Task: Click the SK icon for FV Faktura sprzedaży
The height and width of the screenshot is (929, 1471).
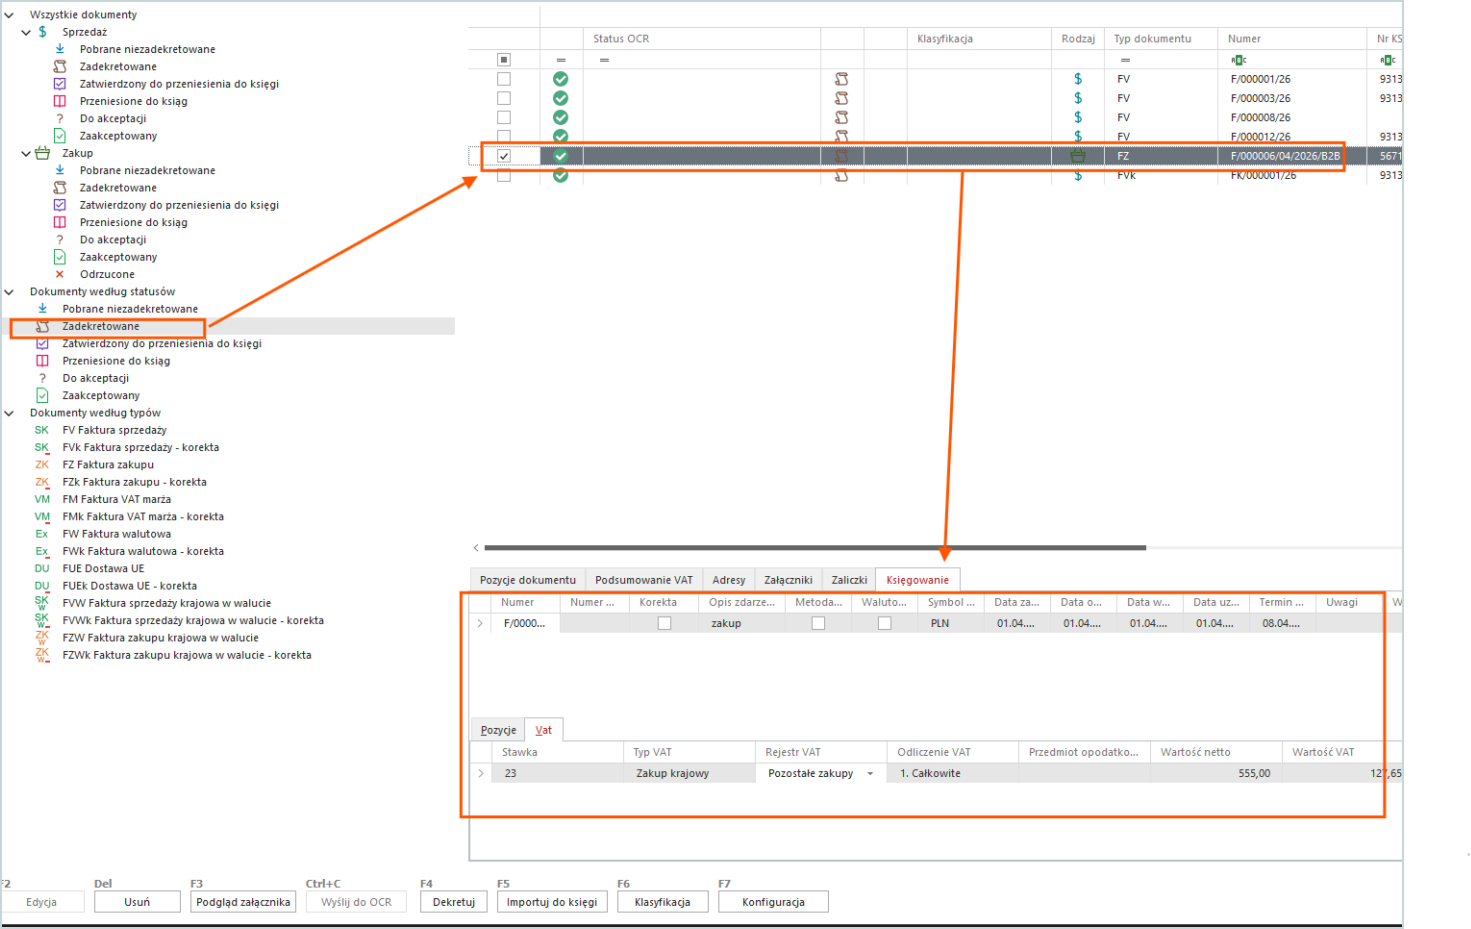Action: (42, 430)
